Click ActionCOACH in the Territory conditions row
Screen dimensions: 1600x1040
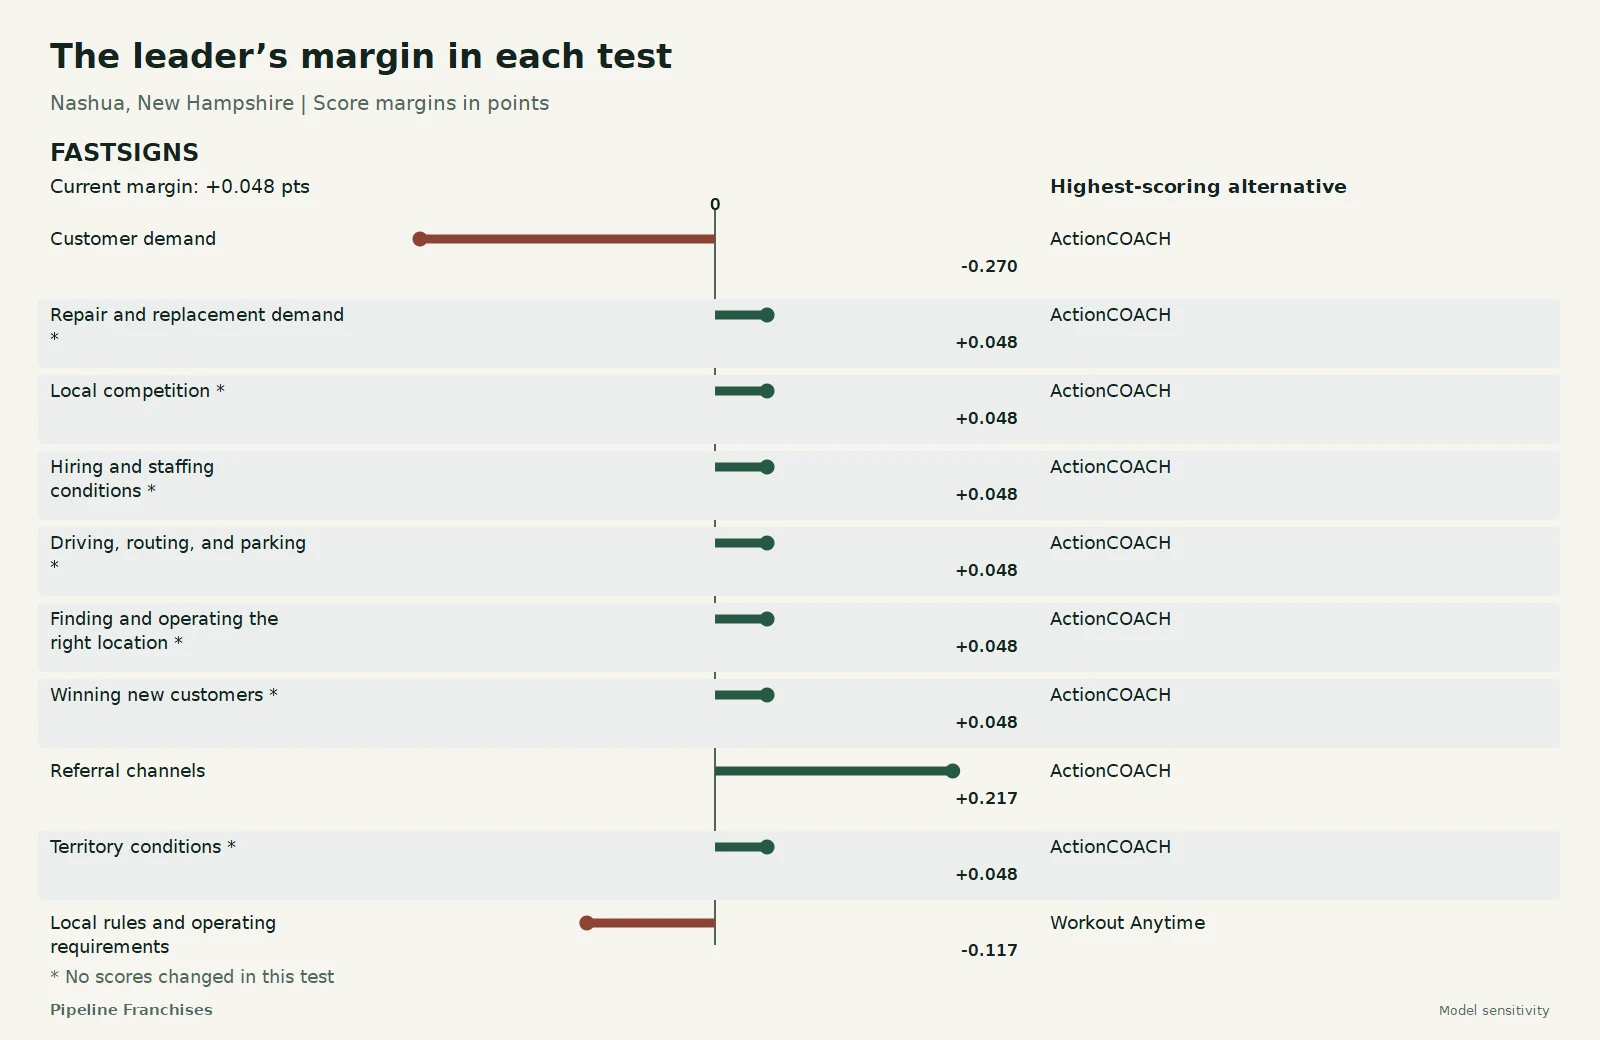[1110, 847]
